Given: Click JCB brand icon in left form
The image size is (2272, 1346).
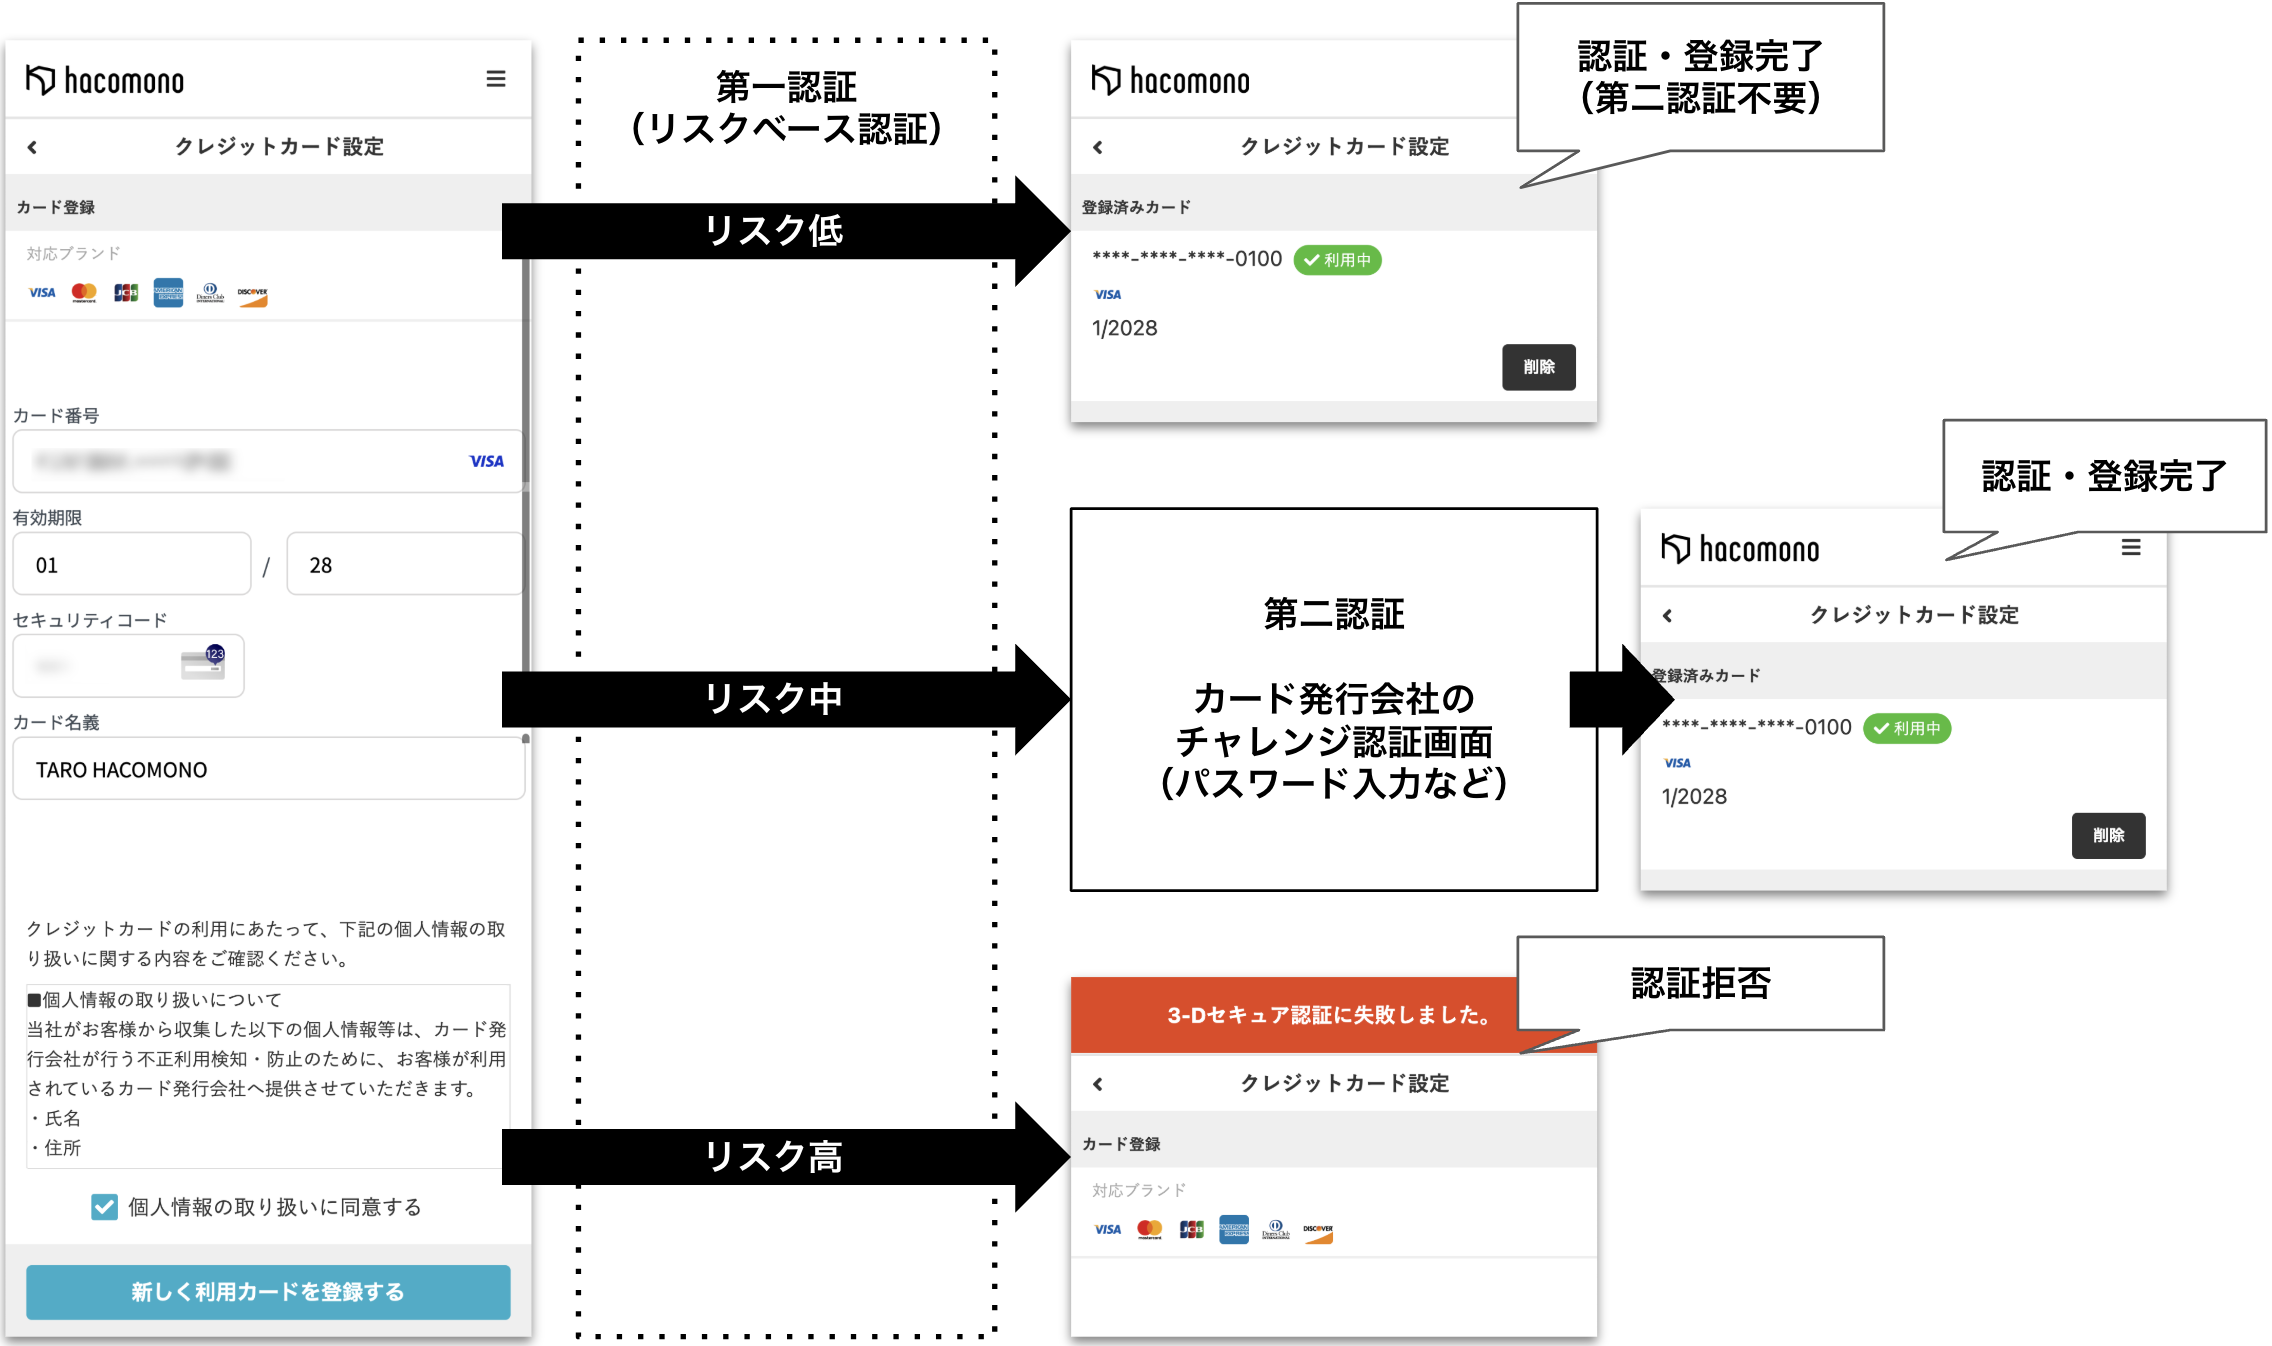Looking at the screenshot, I should pyautogui.click(x=126, y=293).
